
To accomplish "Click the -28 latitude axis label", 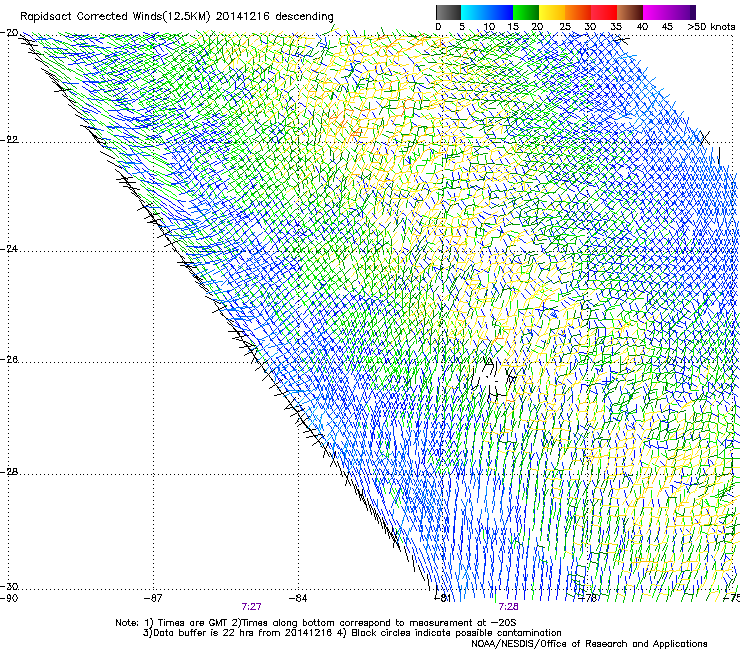I will coord(9,472).
